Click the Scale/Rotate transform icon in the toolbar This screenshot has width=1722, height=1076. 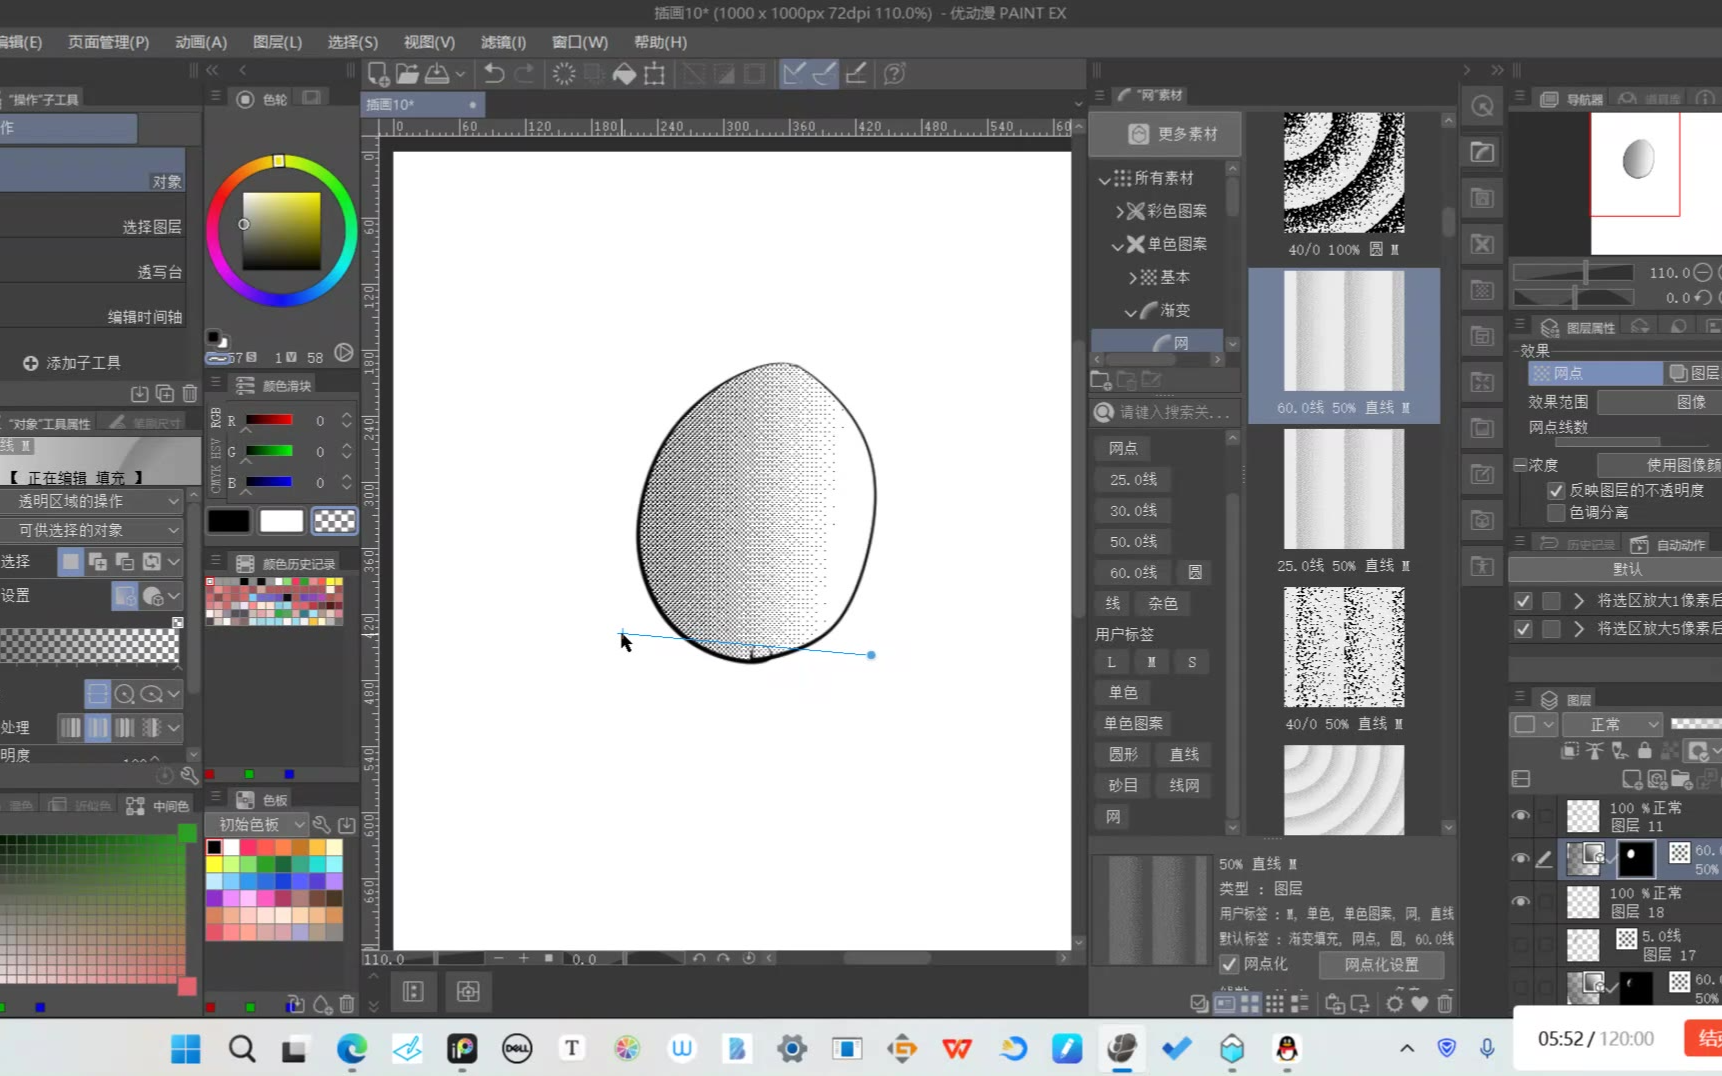(x=655, y=73)
